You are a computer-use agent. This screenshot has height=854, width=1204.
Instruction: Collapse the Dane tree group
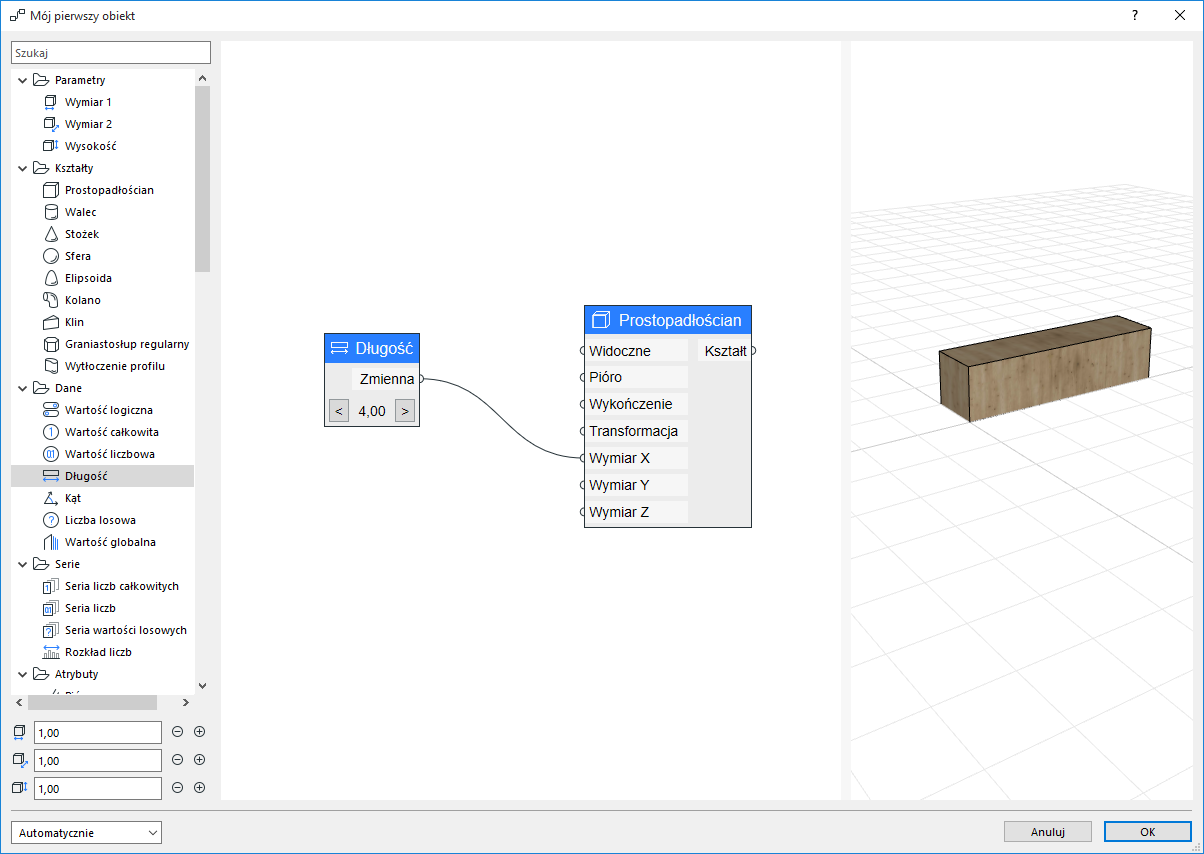[22, 388]
